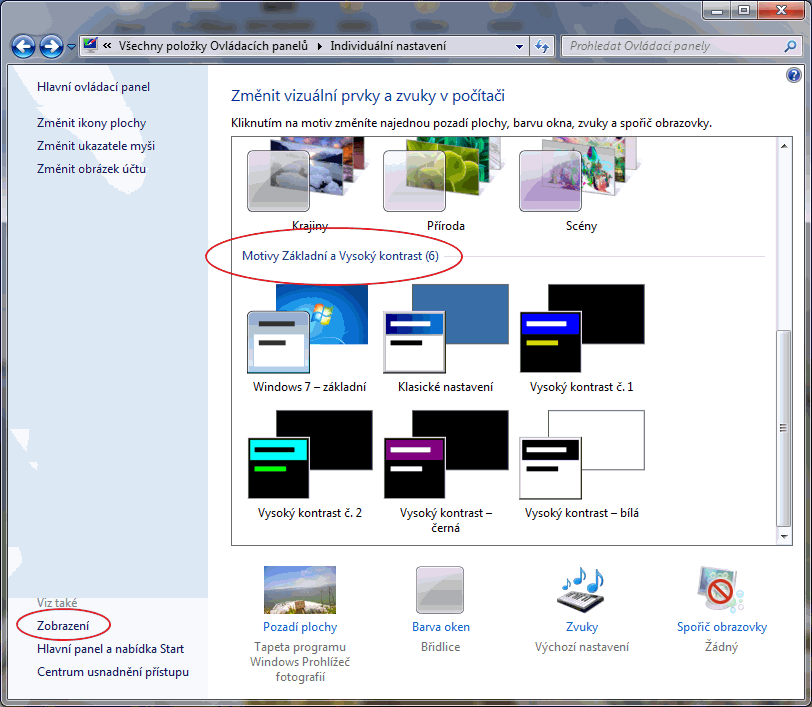Viewport: 812px width, 707px height.
Task: Close the Individuální nastavení window
Action: coord(781,10)
